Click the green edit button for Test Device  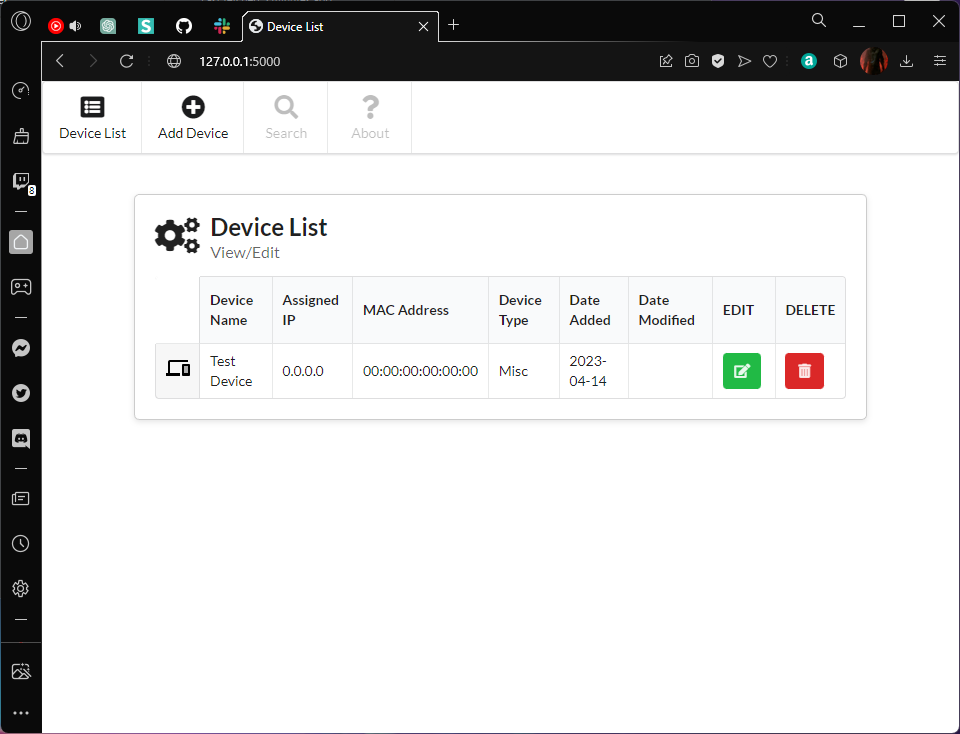(742, 370)
